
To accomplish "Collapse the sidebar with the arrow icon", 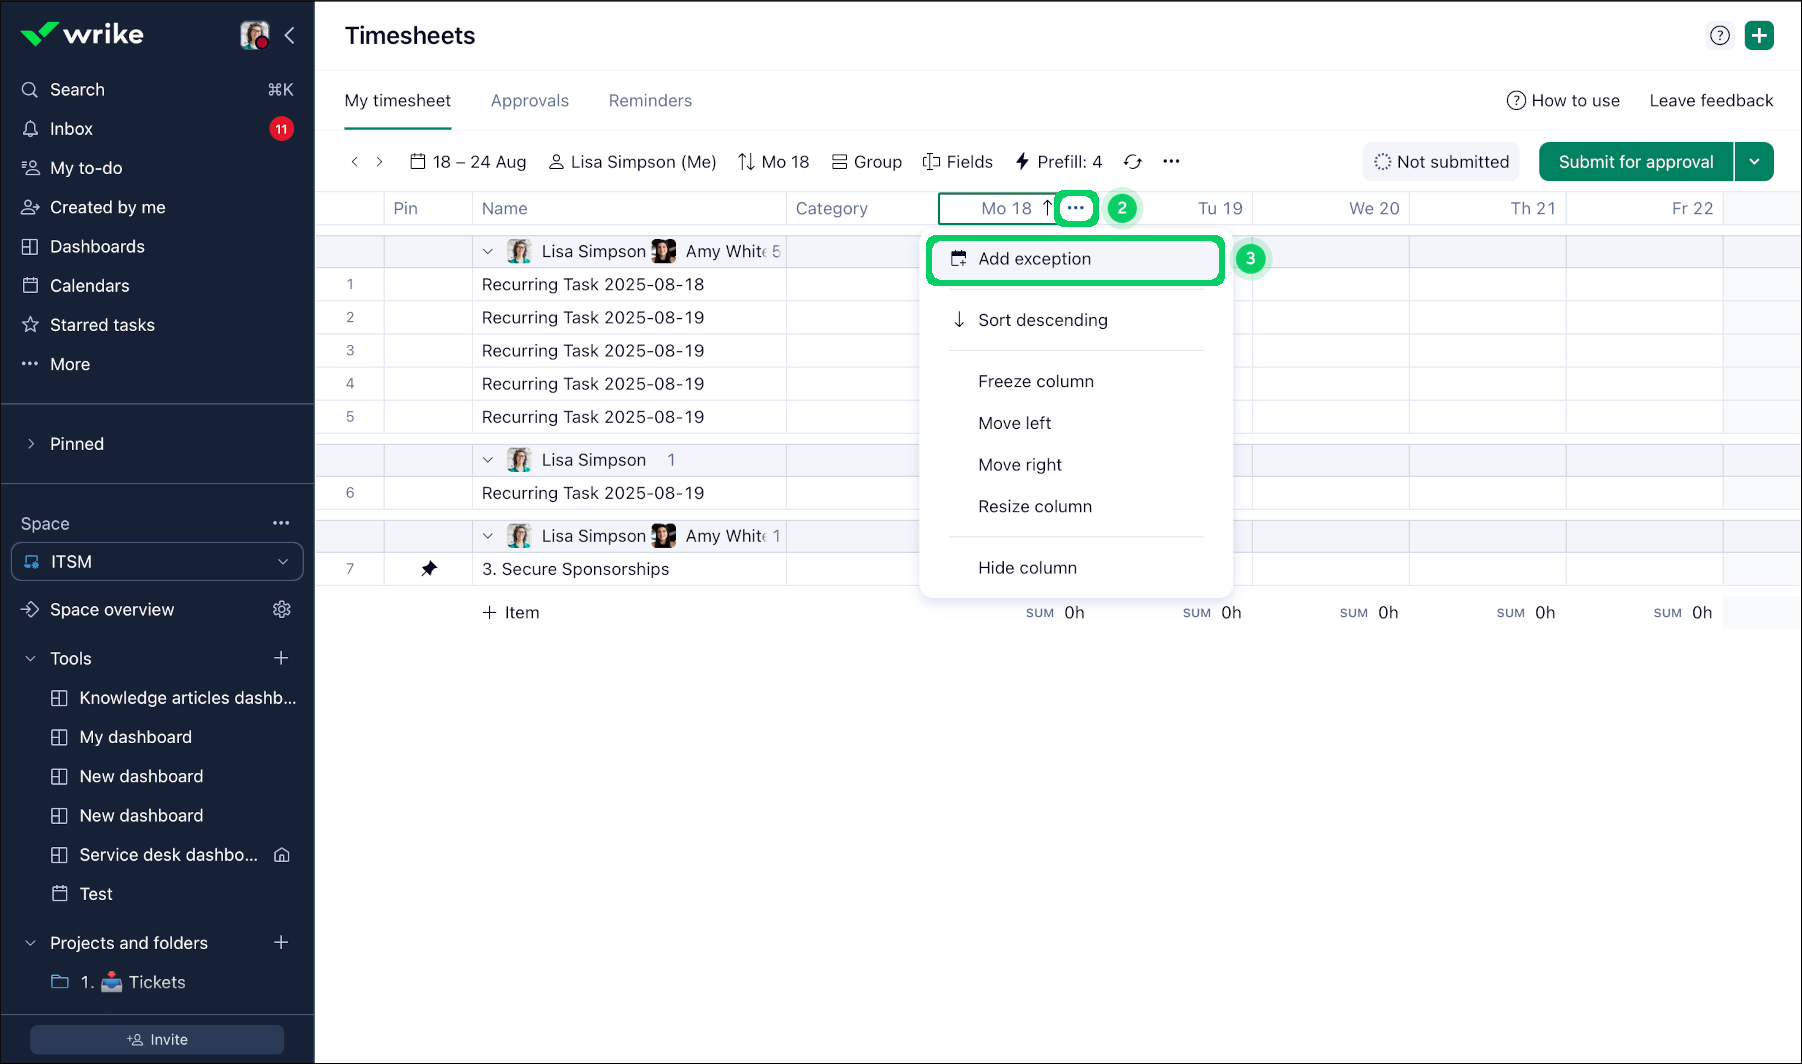I will [x=290, y=35].
